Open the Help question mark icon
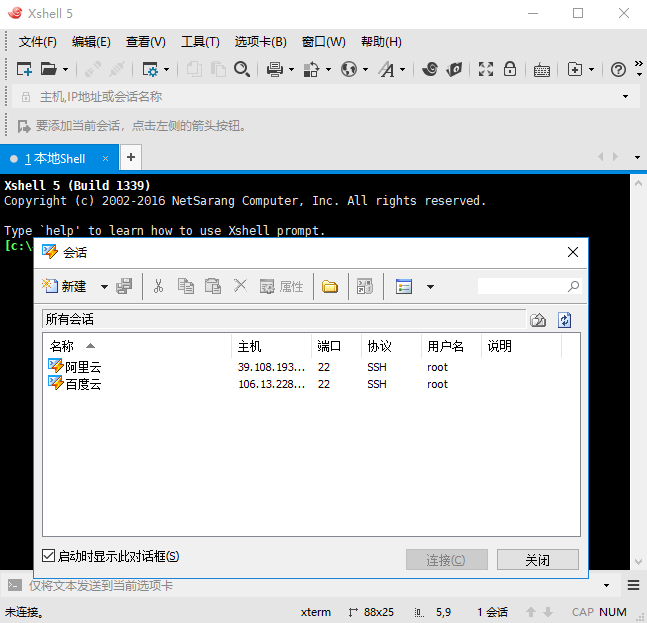 [618, 69]
